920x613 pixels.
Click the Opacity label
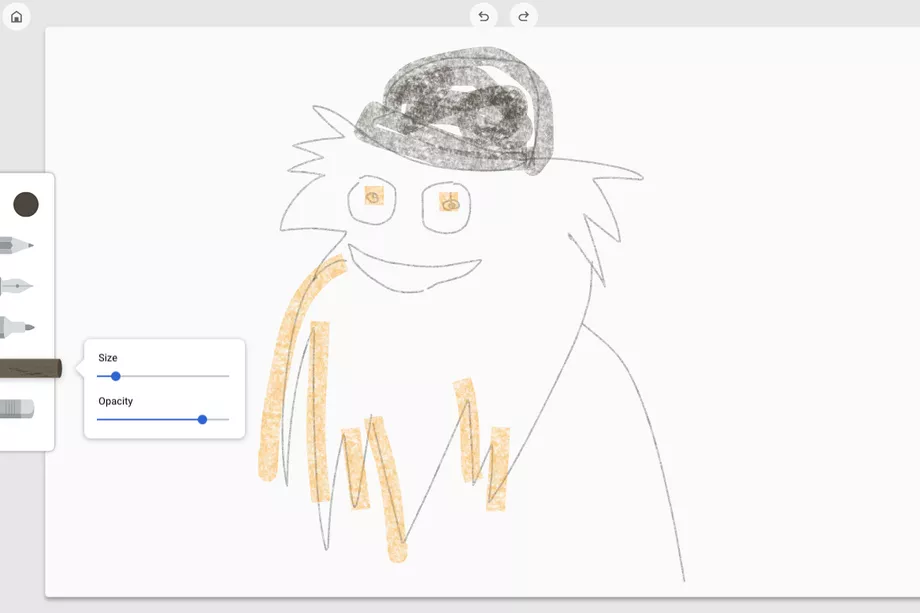tap(116, 401)
